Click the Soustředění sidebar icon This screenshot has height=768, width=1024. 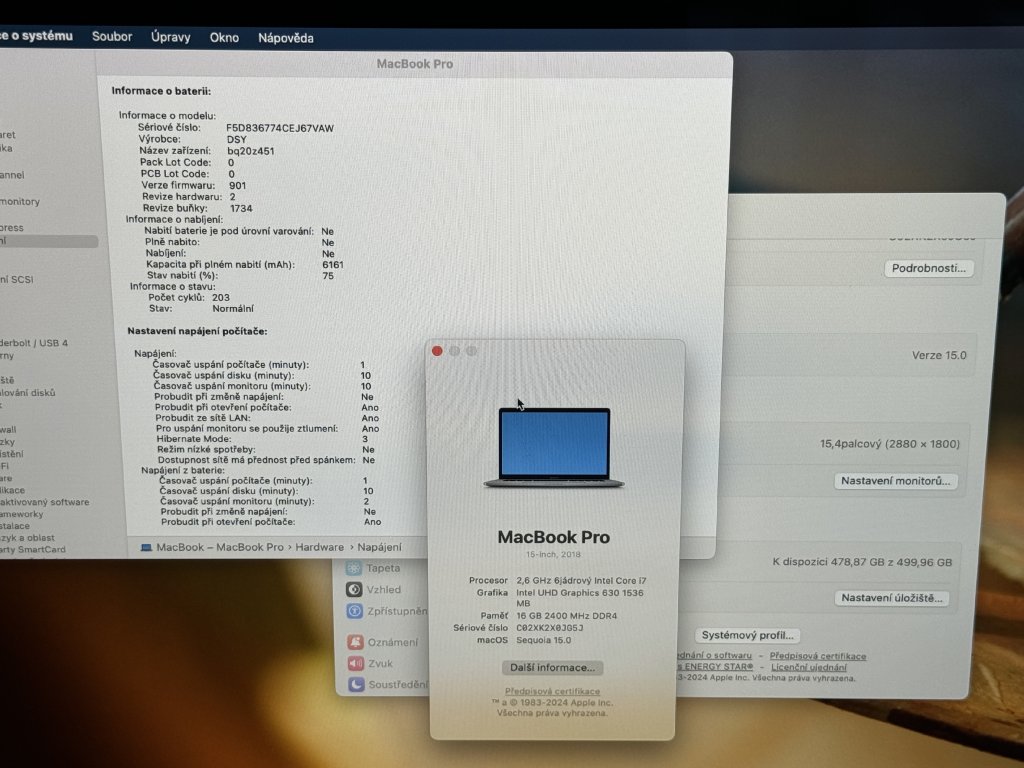pos(356,684)
